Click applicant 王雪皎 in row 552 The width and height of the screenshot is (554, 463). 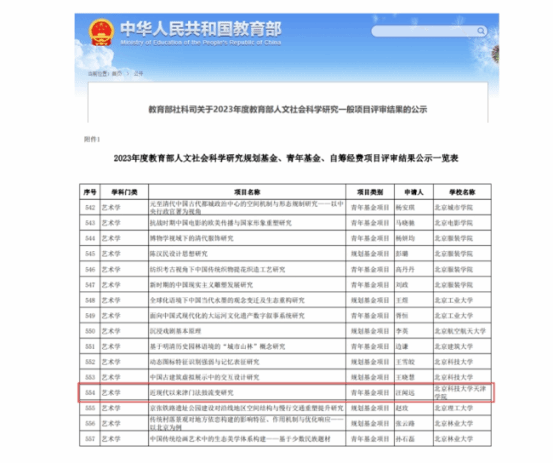405,362
